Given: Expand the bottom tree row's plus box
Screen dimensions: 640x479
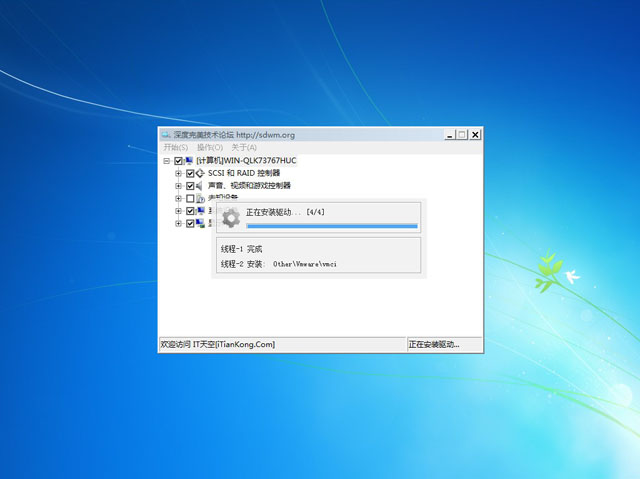Looking at the screenshot, I should (x=178, y=224).
